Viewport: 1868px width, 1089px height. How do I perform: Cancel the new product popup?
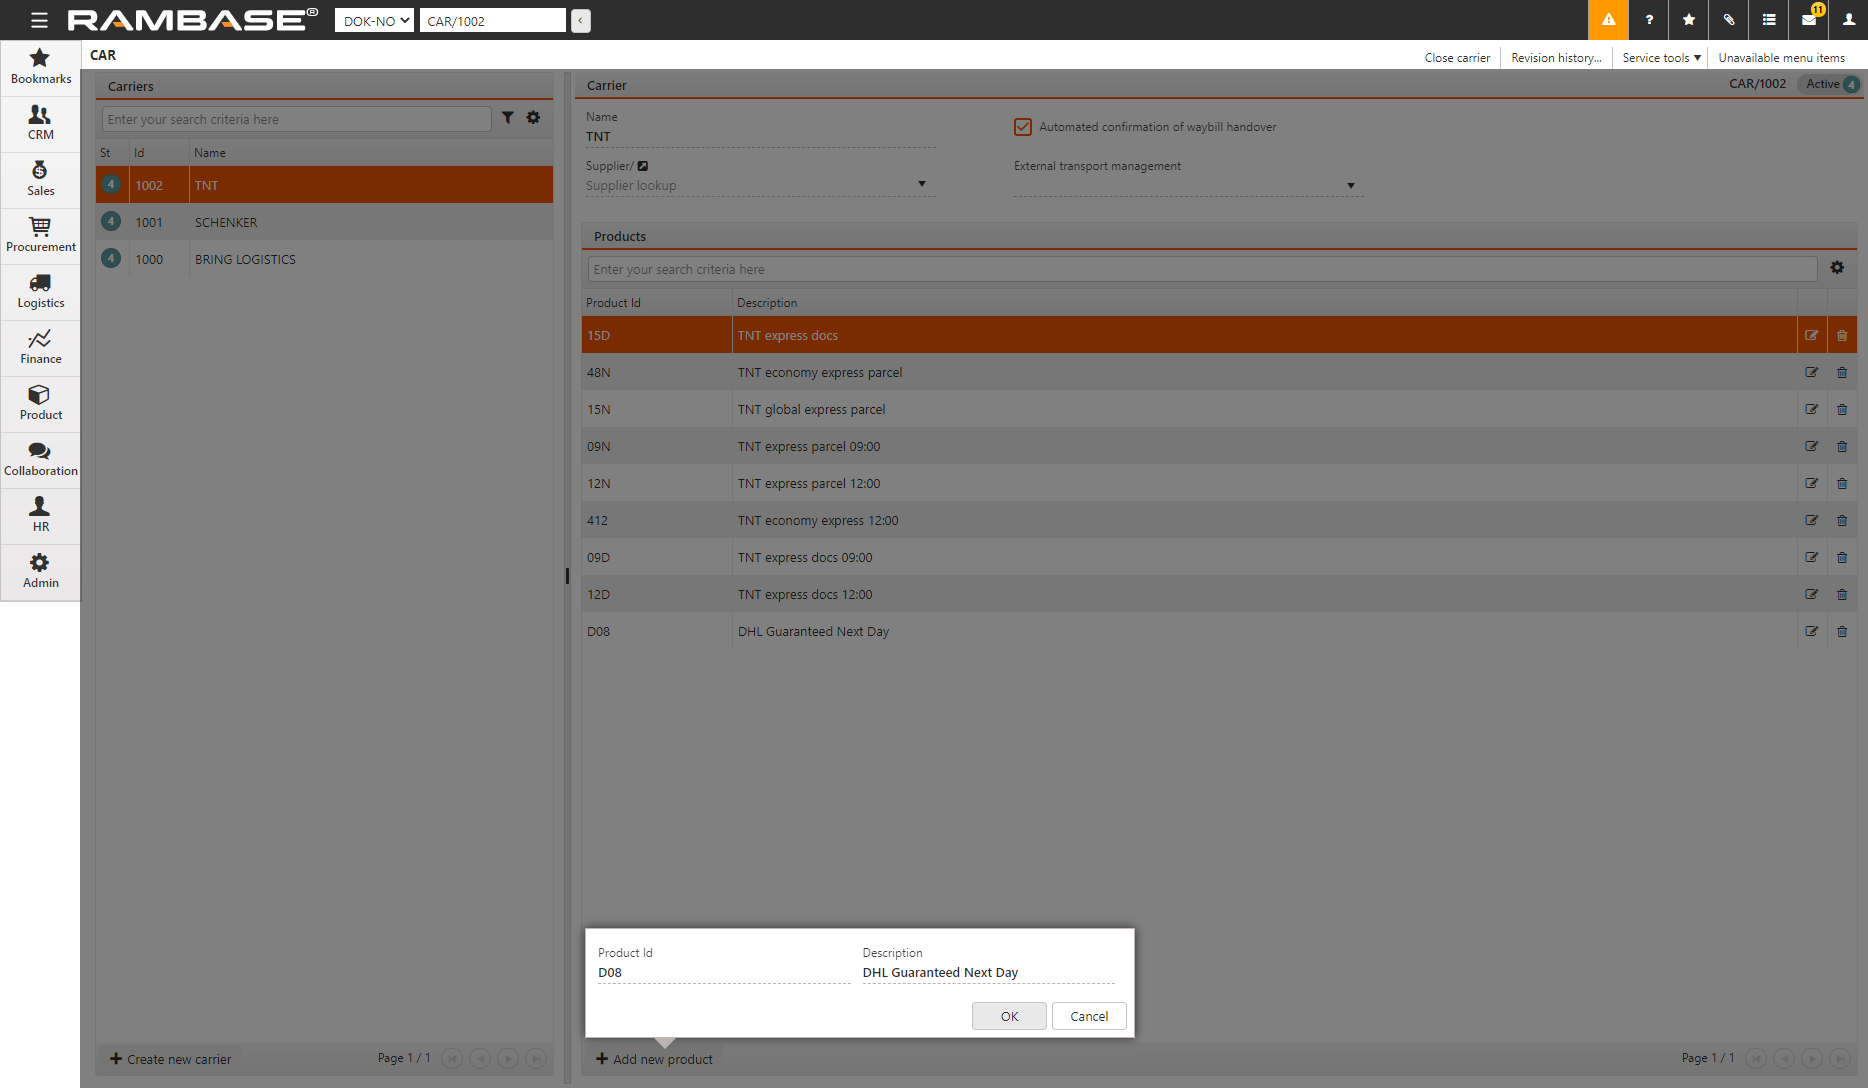click(1089, 1016)
